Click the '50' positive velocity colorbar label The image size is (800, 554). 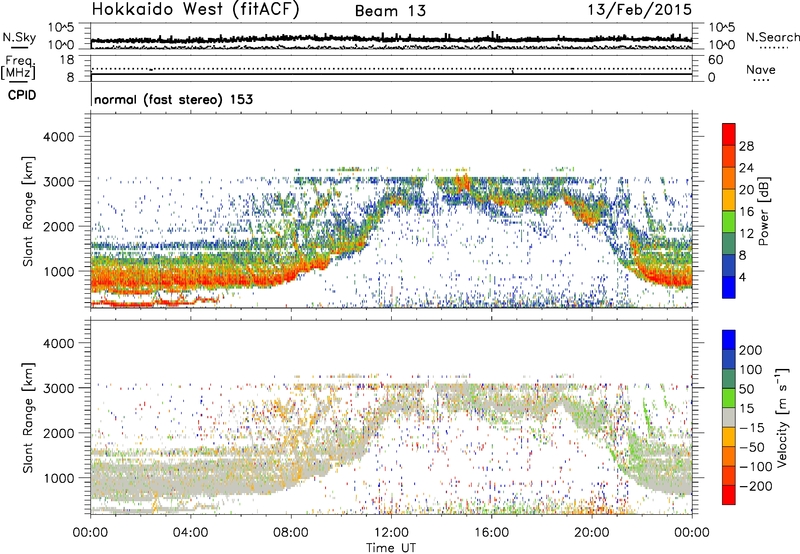click(x=746, y=389)
